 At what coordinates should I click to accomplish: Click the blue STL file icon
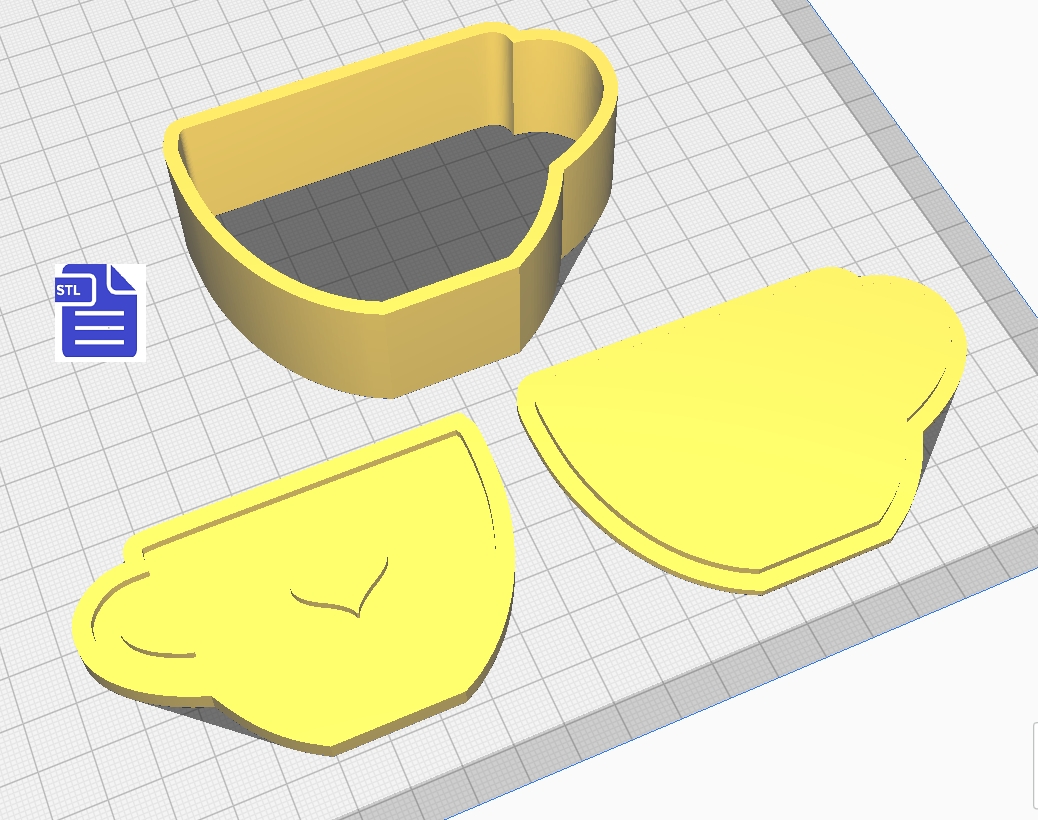[x=99, y=312]
